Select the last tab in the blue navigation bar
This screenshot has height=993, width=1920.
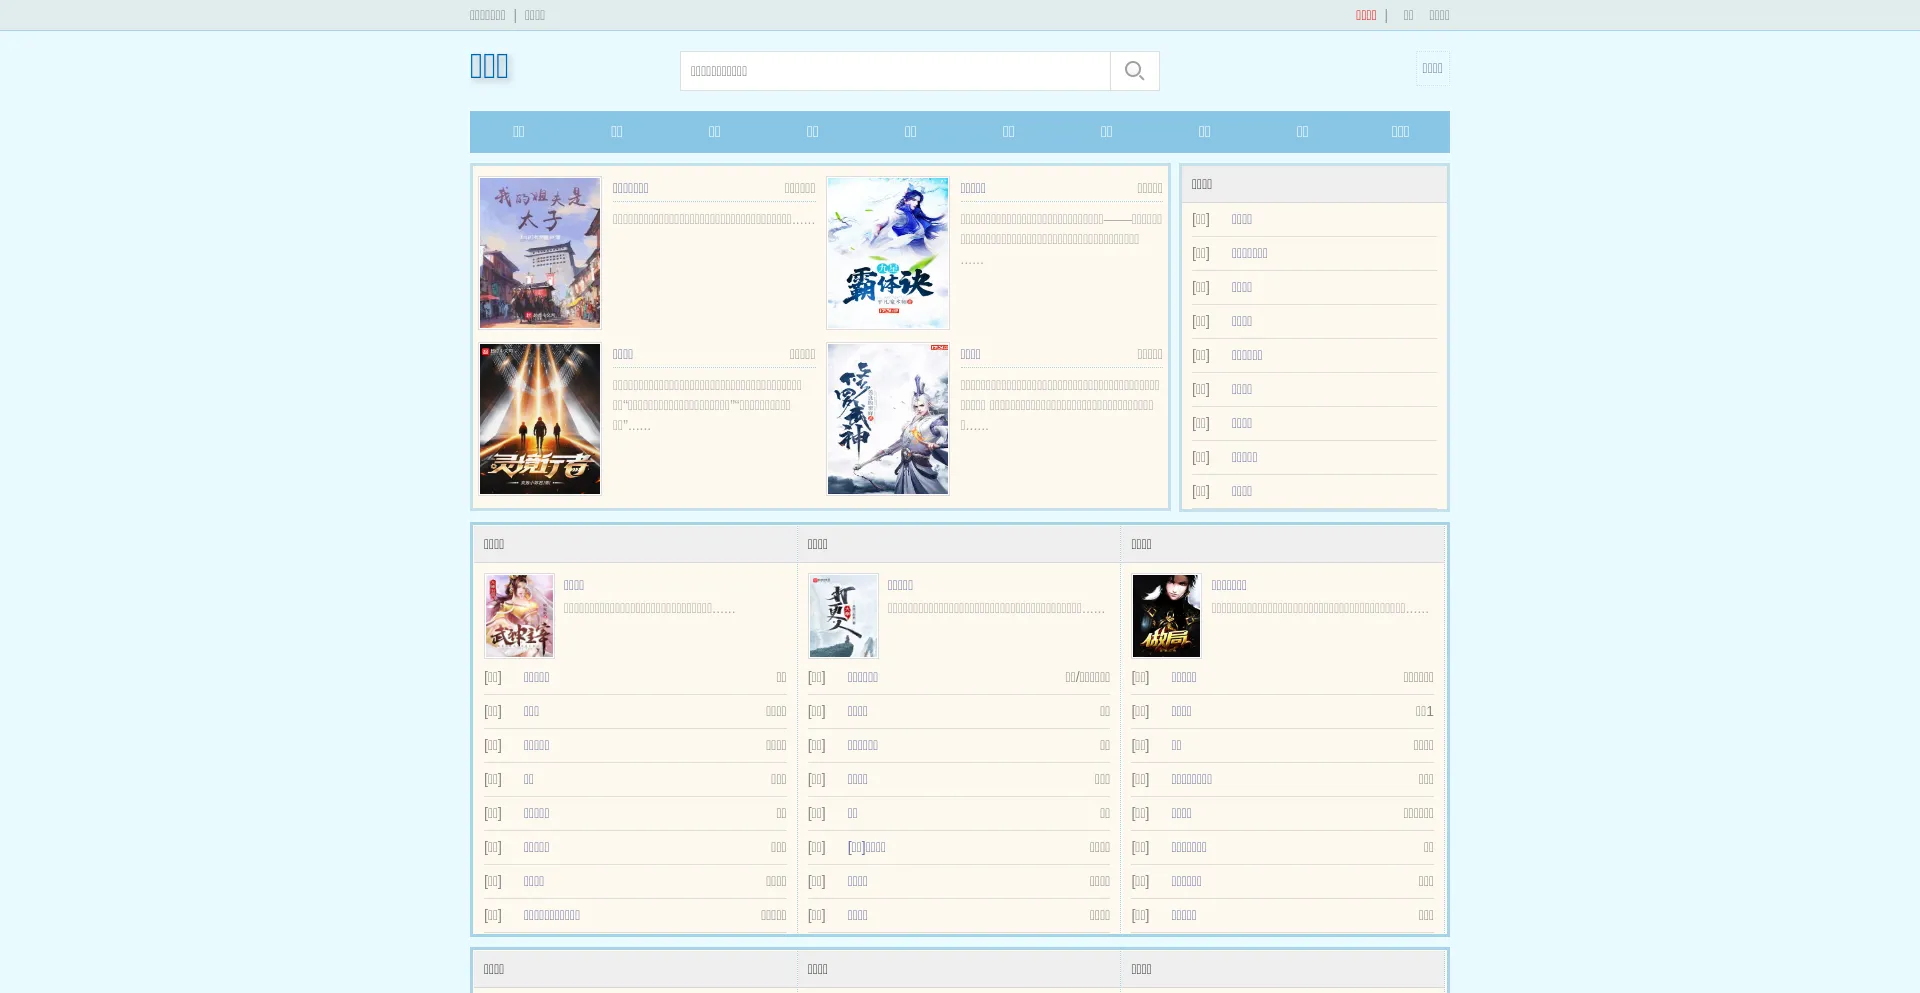(x=1400, y=132)
